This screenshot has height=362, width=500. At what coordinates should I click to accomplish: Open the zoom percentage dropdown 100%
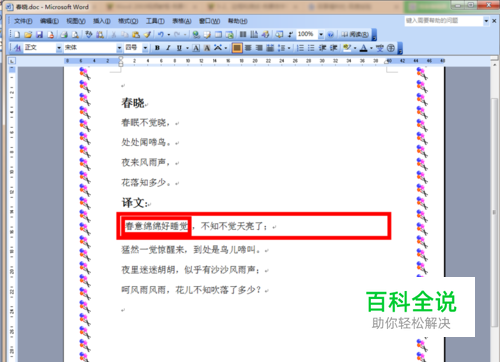[x=321, y=34]
